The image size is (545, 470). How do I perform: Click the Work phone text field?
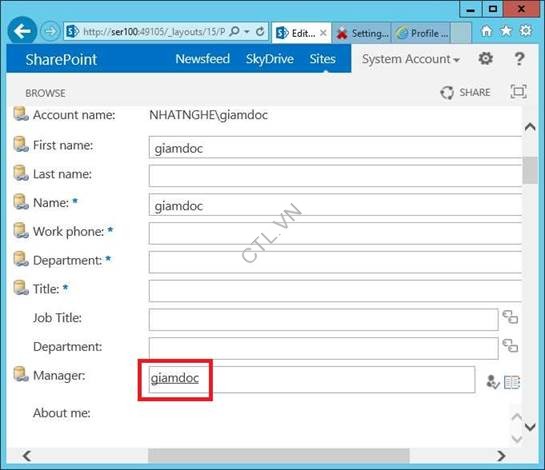tap(335, 234)
